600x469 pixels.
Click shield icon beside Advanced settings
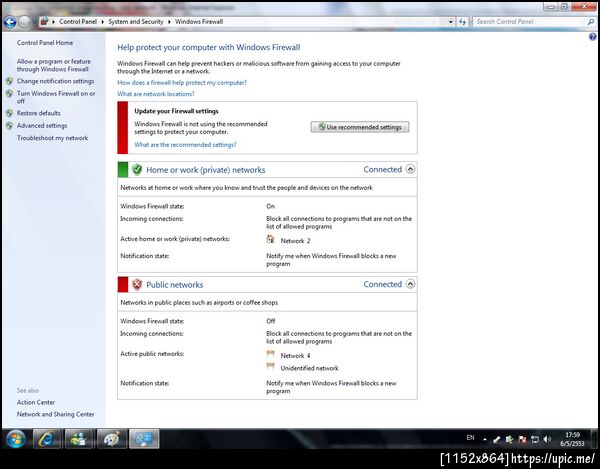coord(10,125)
